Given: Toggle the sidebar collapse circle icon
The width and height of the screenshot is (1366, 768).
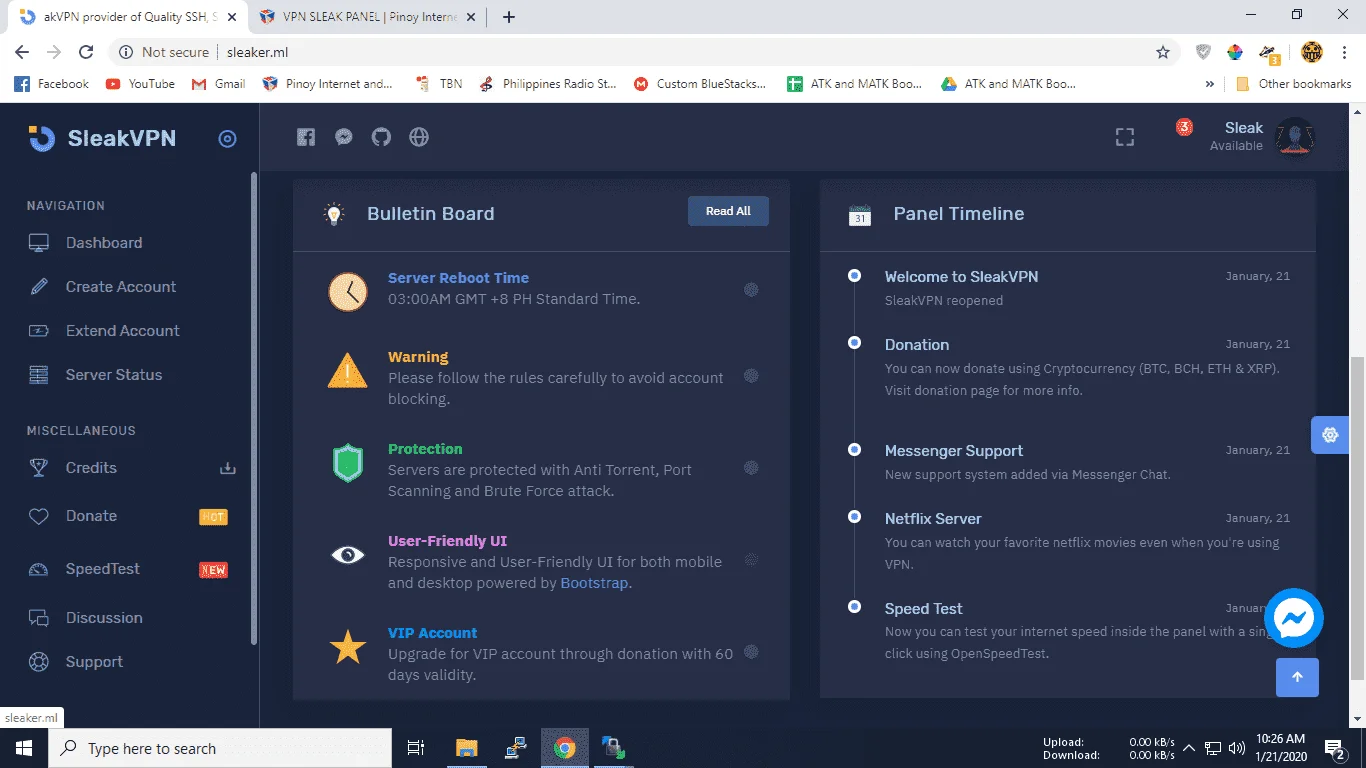Looking at the screenshot, I should coord(228,139).
